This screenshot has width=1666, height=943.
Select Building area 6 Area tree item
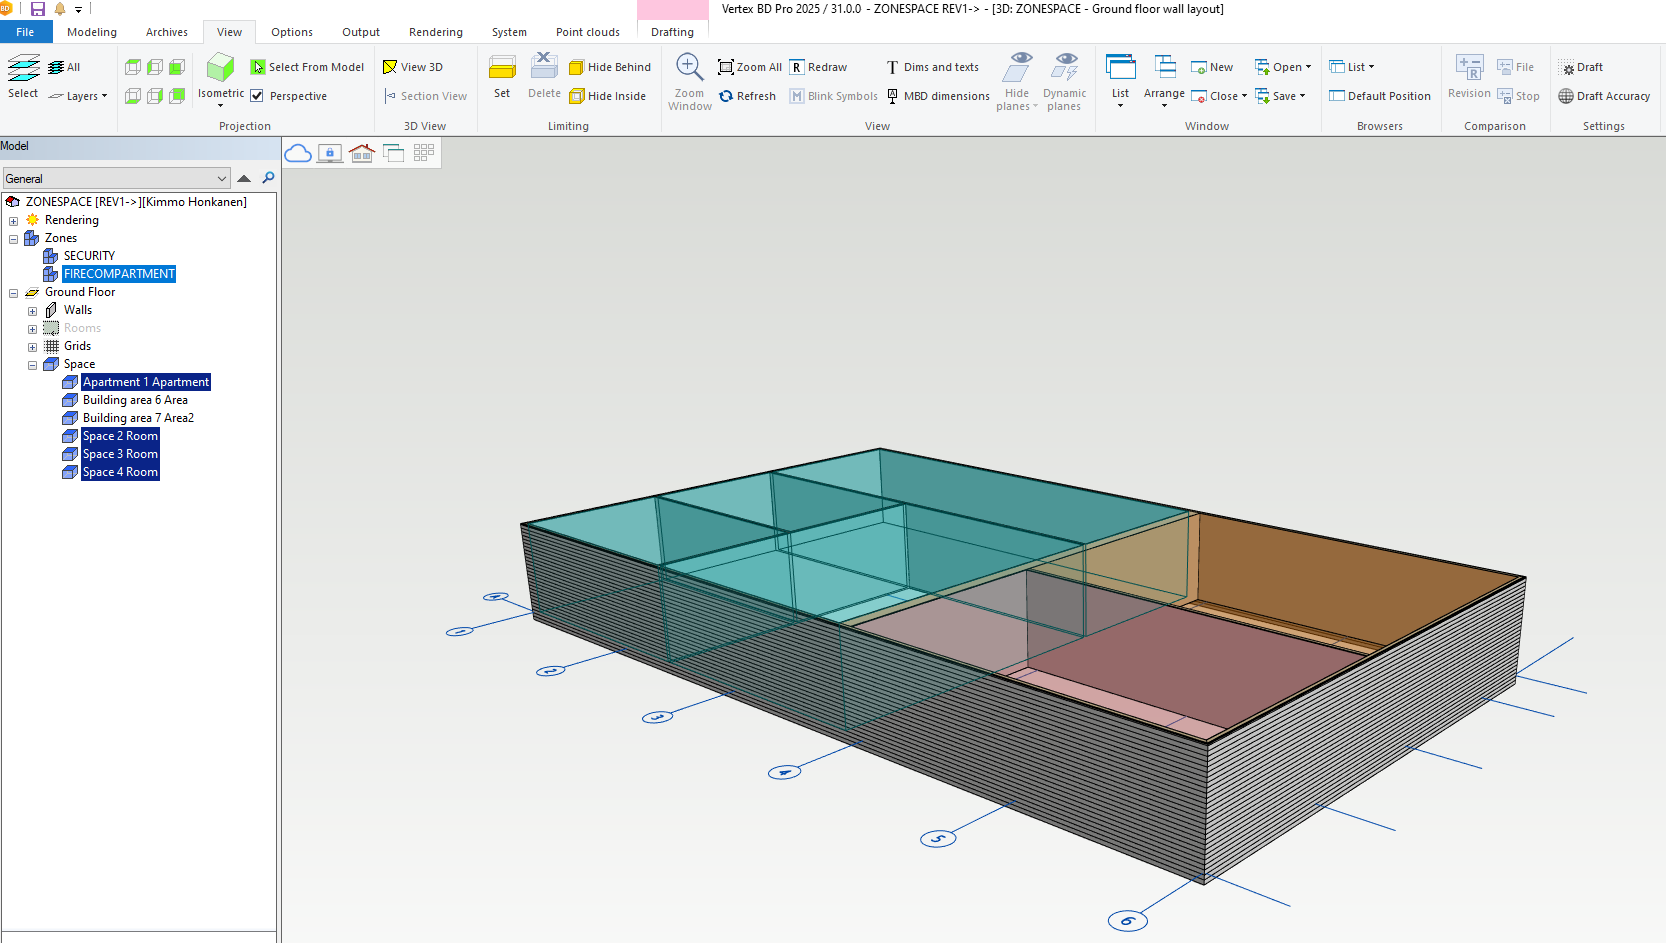tap(135, 400)
